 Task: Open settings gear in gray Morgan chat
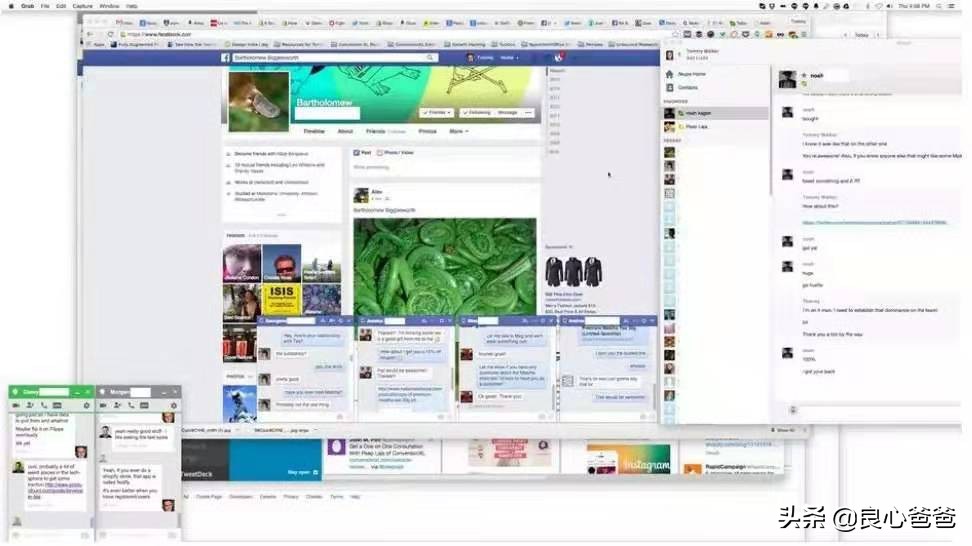[x=174, y=405]
